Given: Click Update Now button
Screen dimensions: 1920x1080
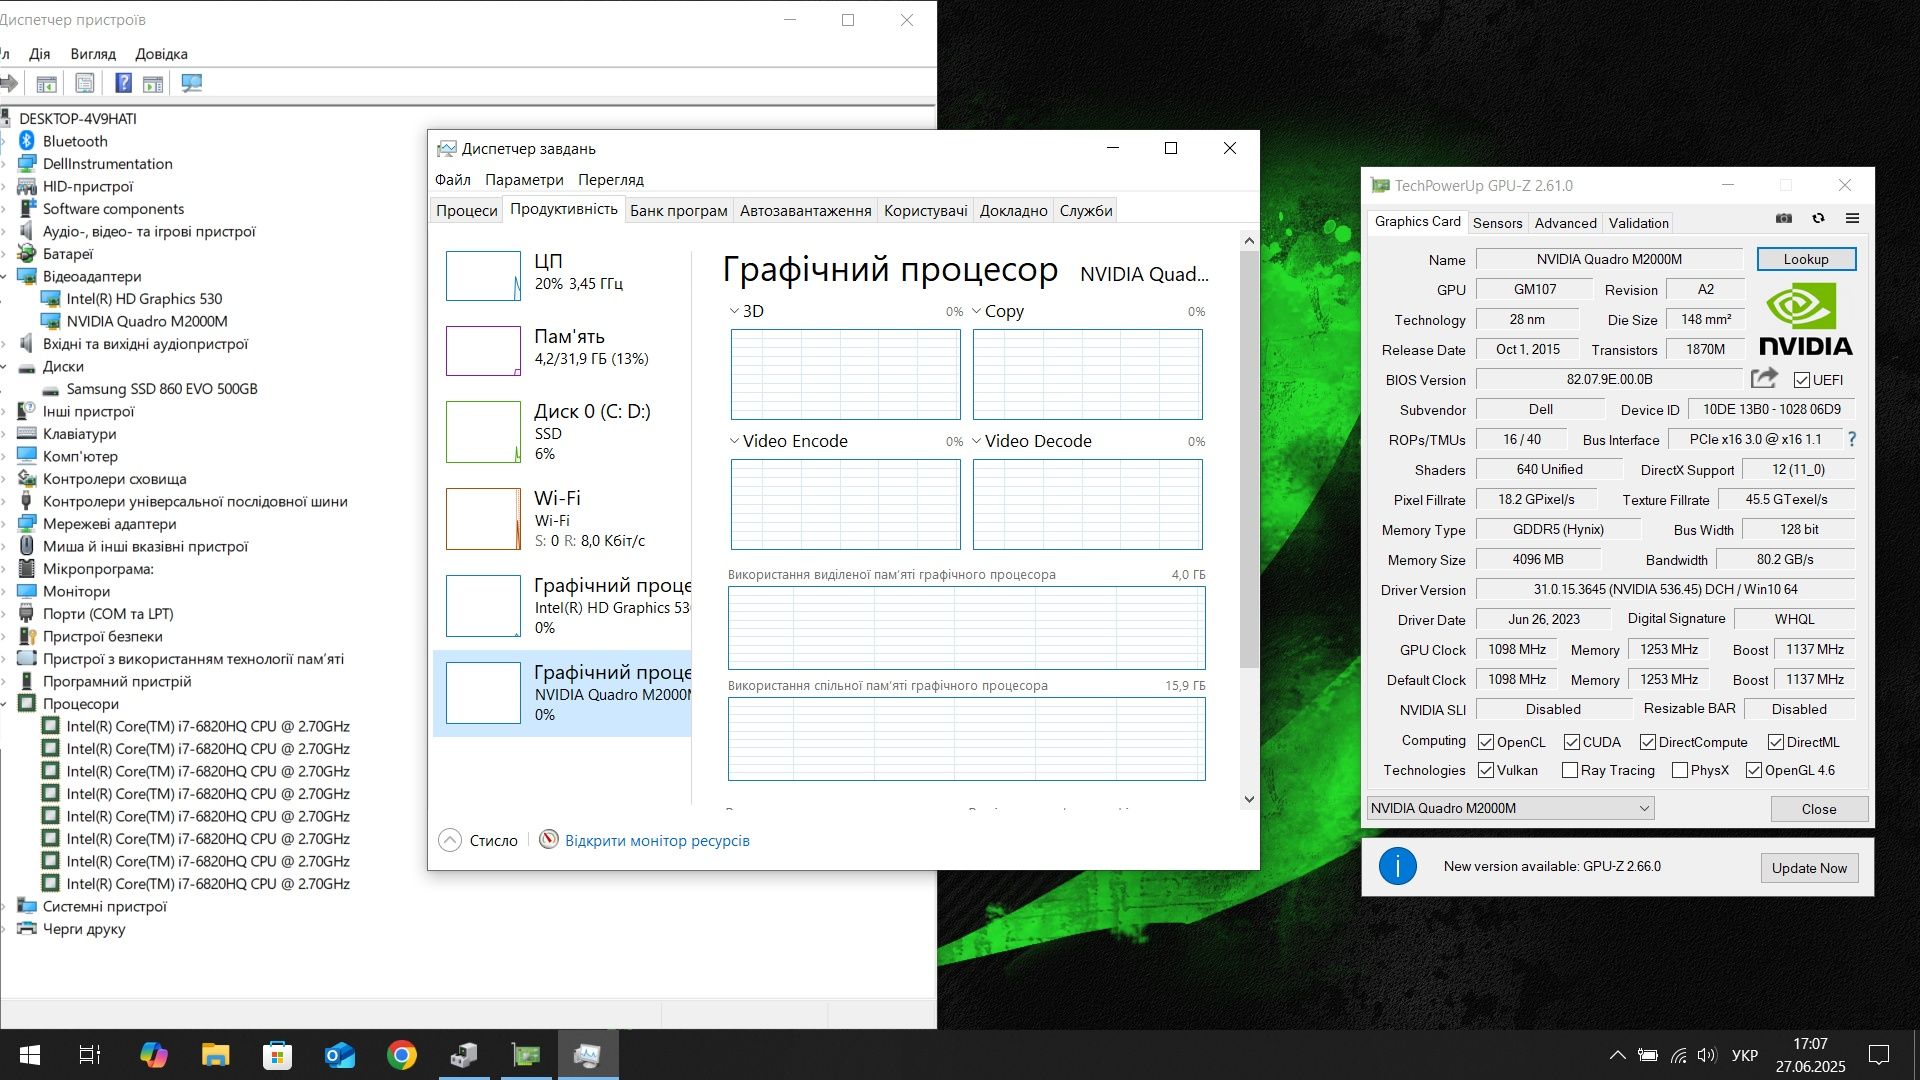Looking at the screenshot, I should coord(1809,868).
